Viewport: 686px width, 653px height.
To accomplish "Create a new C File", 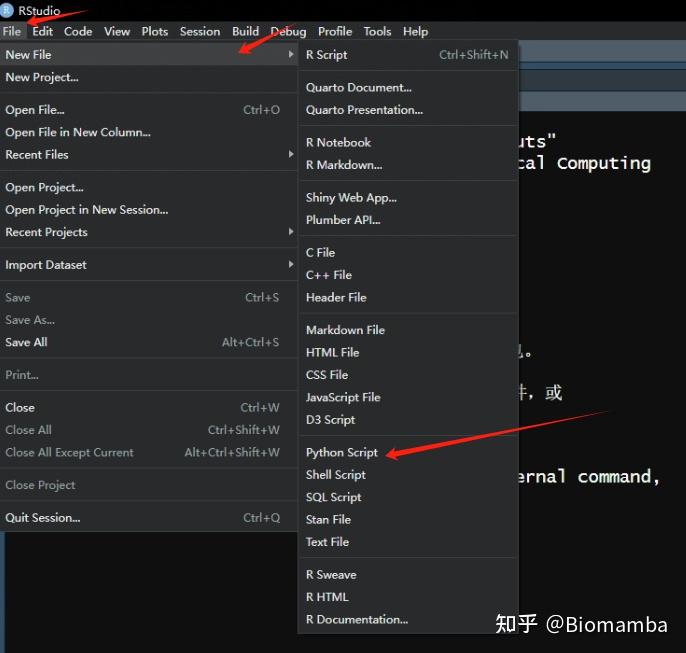I will (x=408, y=253).
